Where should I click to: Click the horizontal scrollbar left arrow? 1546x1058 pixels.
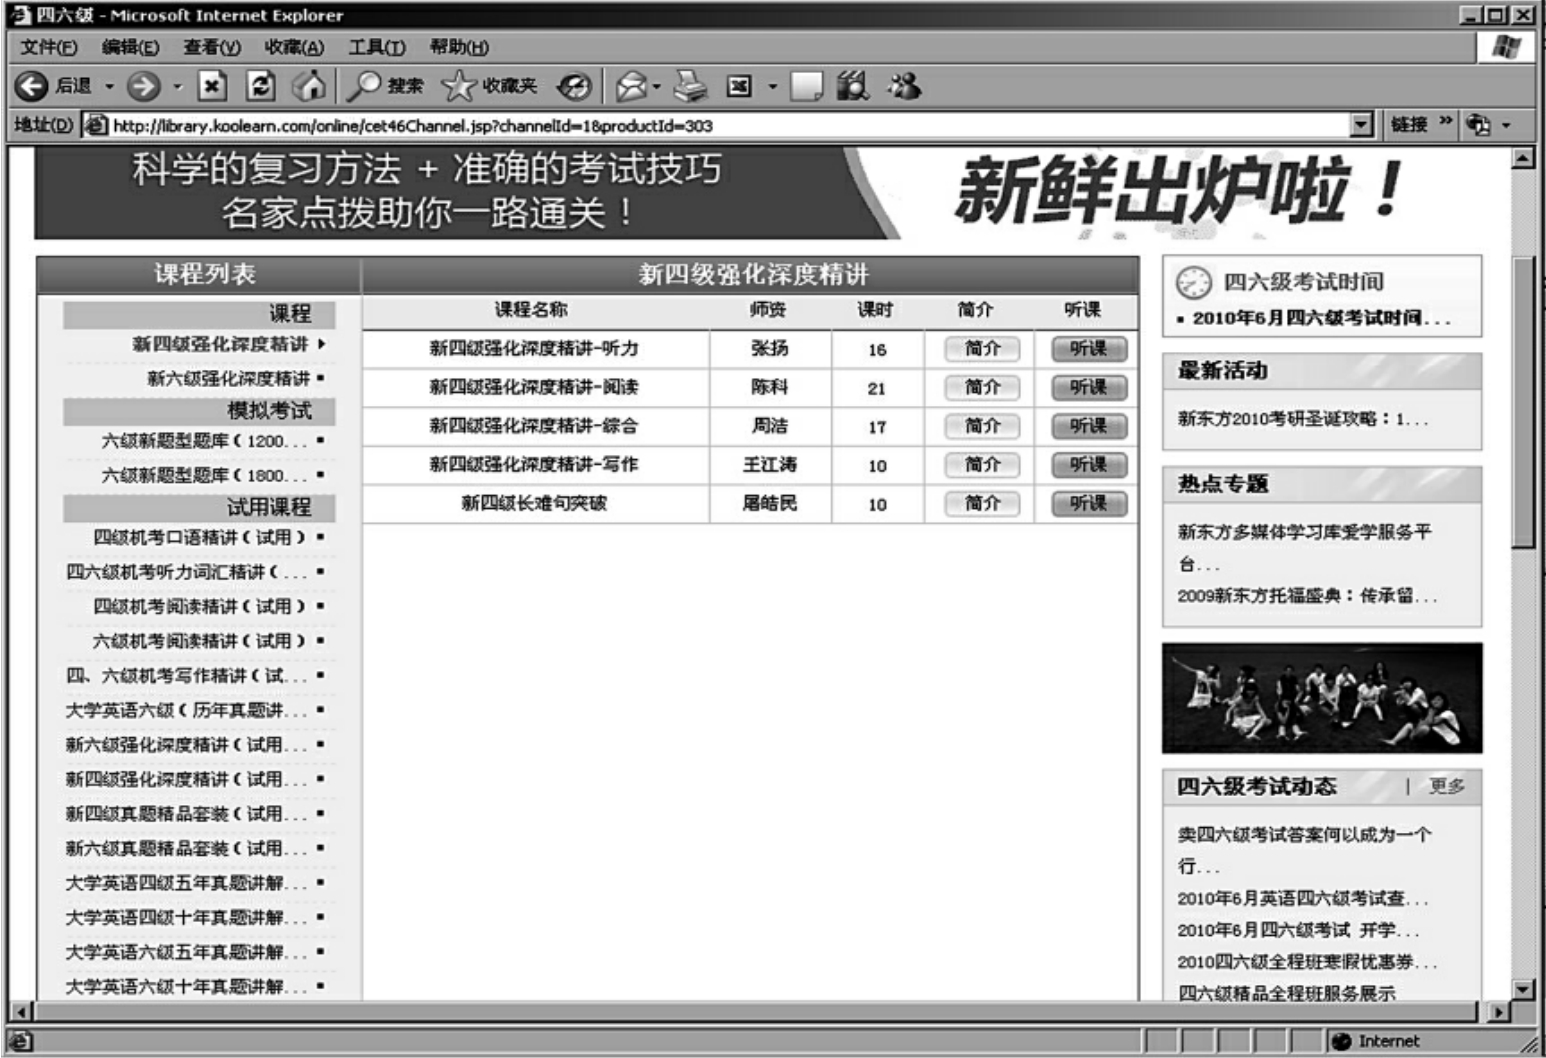(20, 1012)
